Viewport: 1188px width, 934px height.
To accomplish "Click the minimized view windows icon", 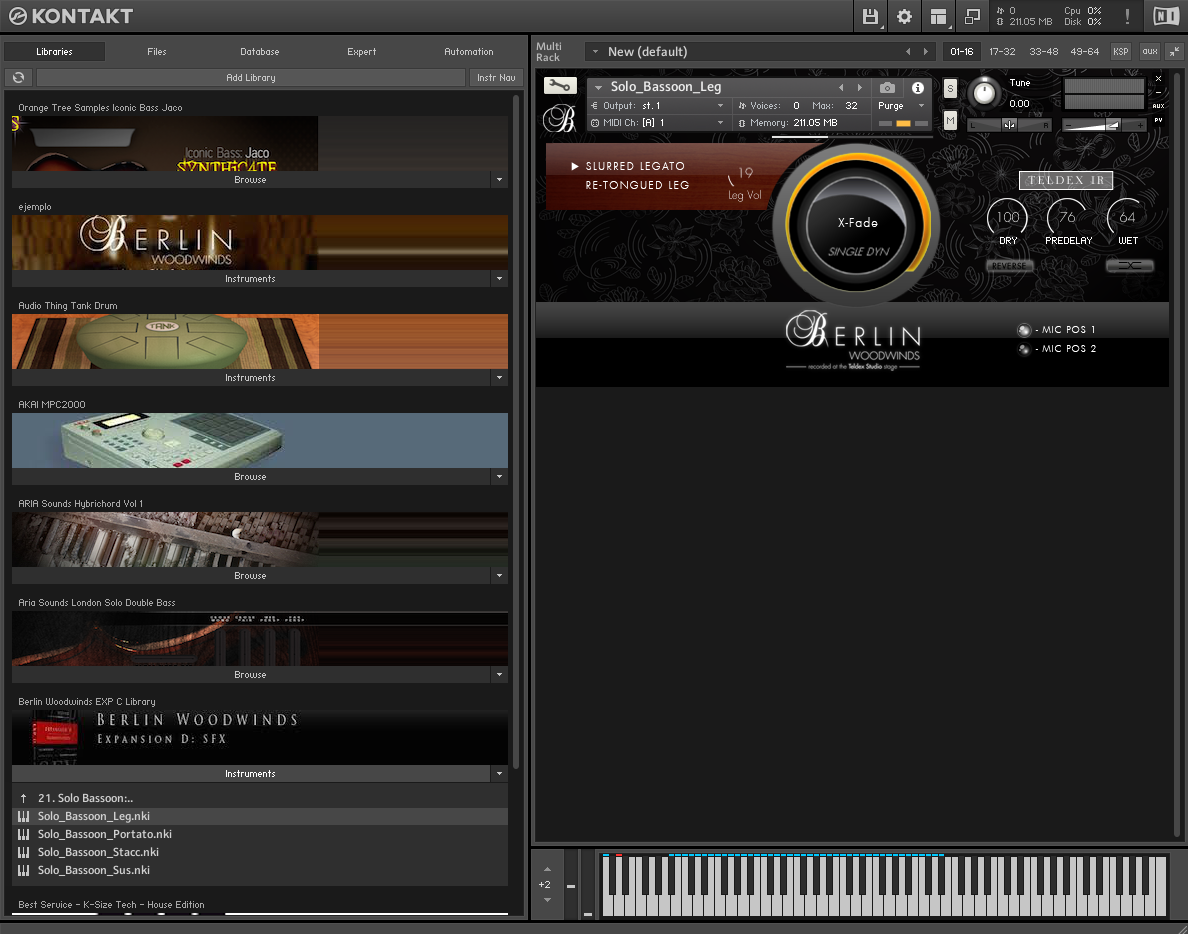I will click(x=972, y=17).
